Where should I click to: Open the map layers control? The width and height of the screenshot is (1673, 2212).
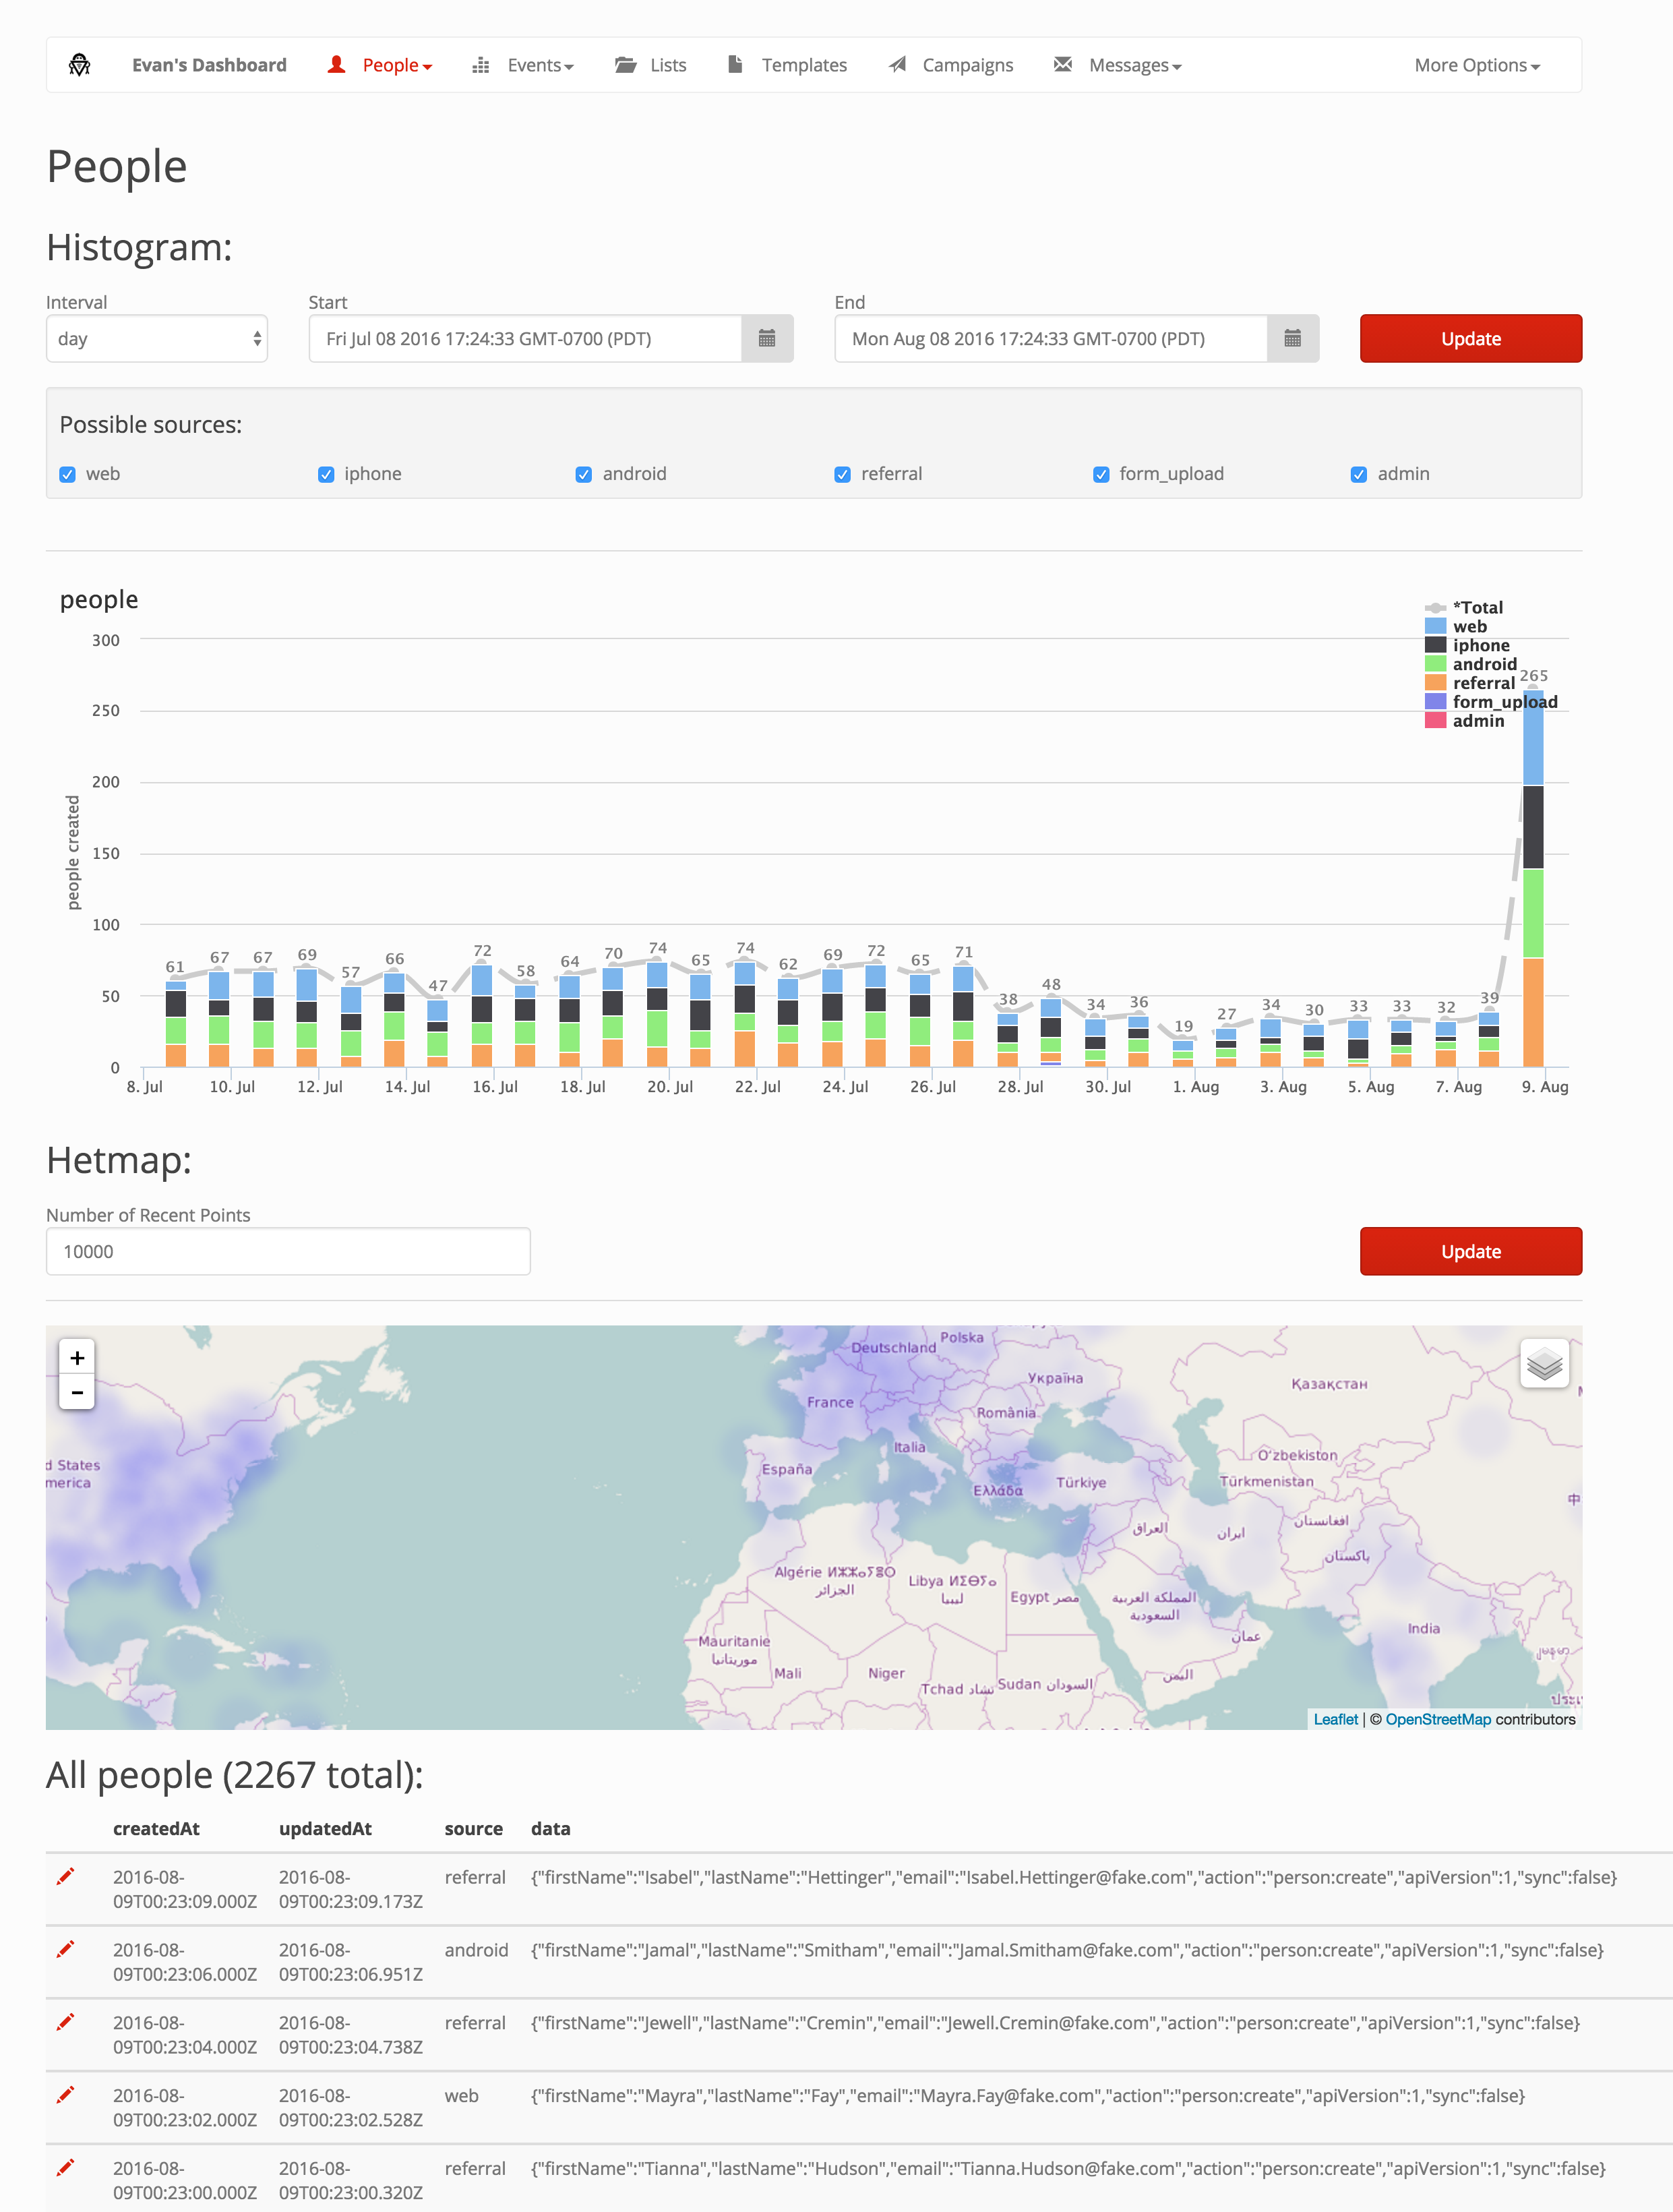click(x=1544, y=1363)
